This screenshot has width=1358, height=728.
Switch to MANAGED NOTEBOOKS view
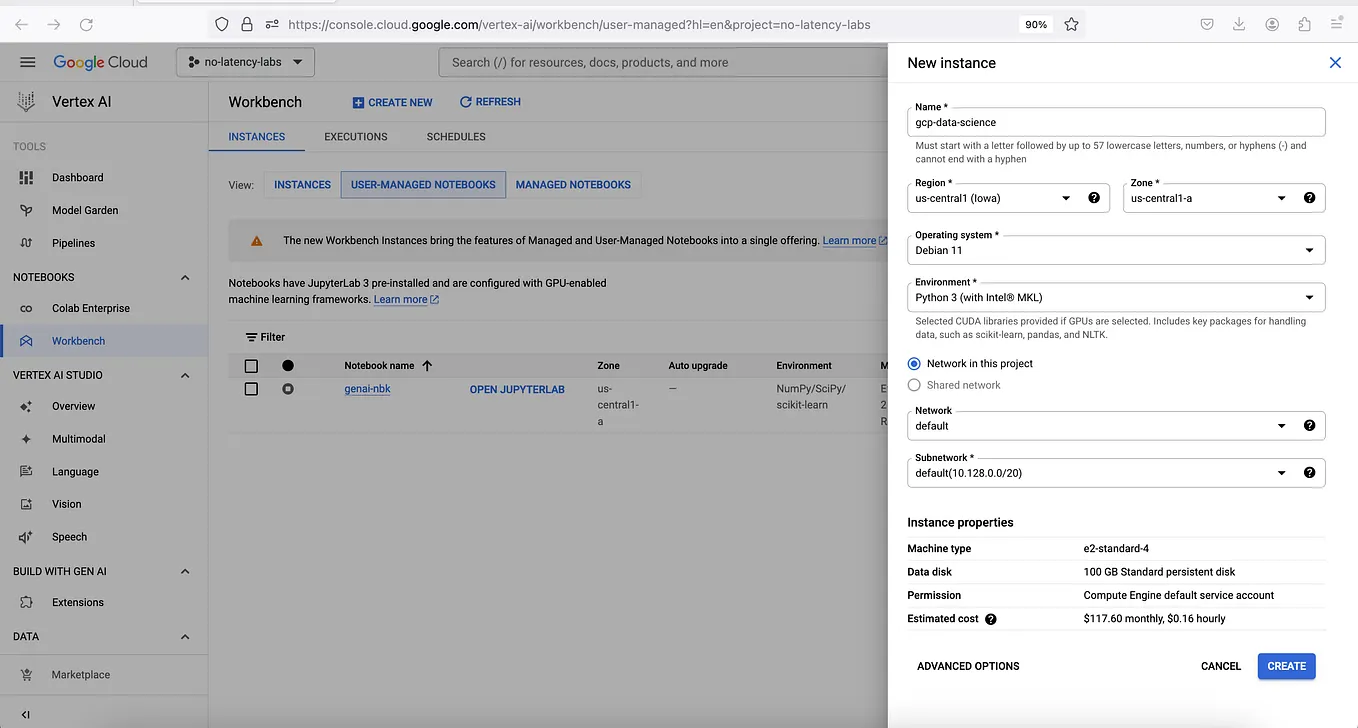(573, 184)
